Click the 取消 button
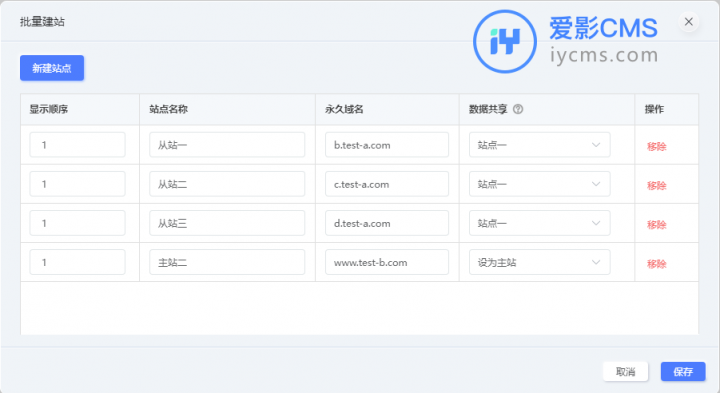720x393 pixels. click(625, 371)
